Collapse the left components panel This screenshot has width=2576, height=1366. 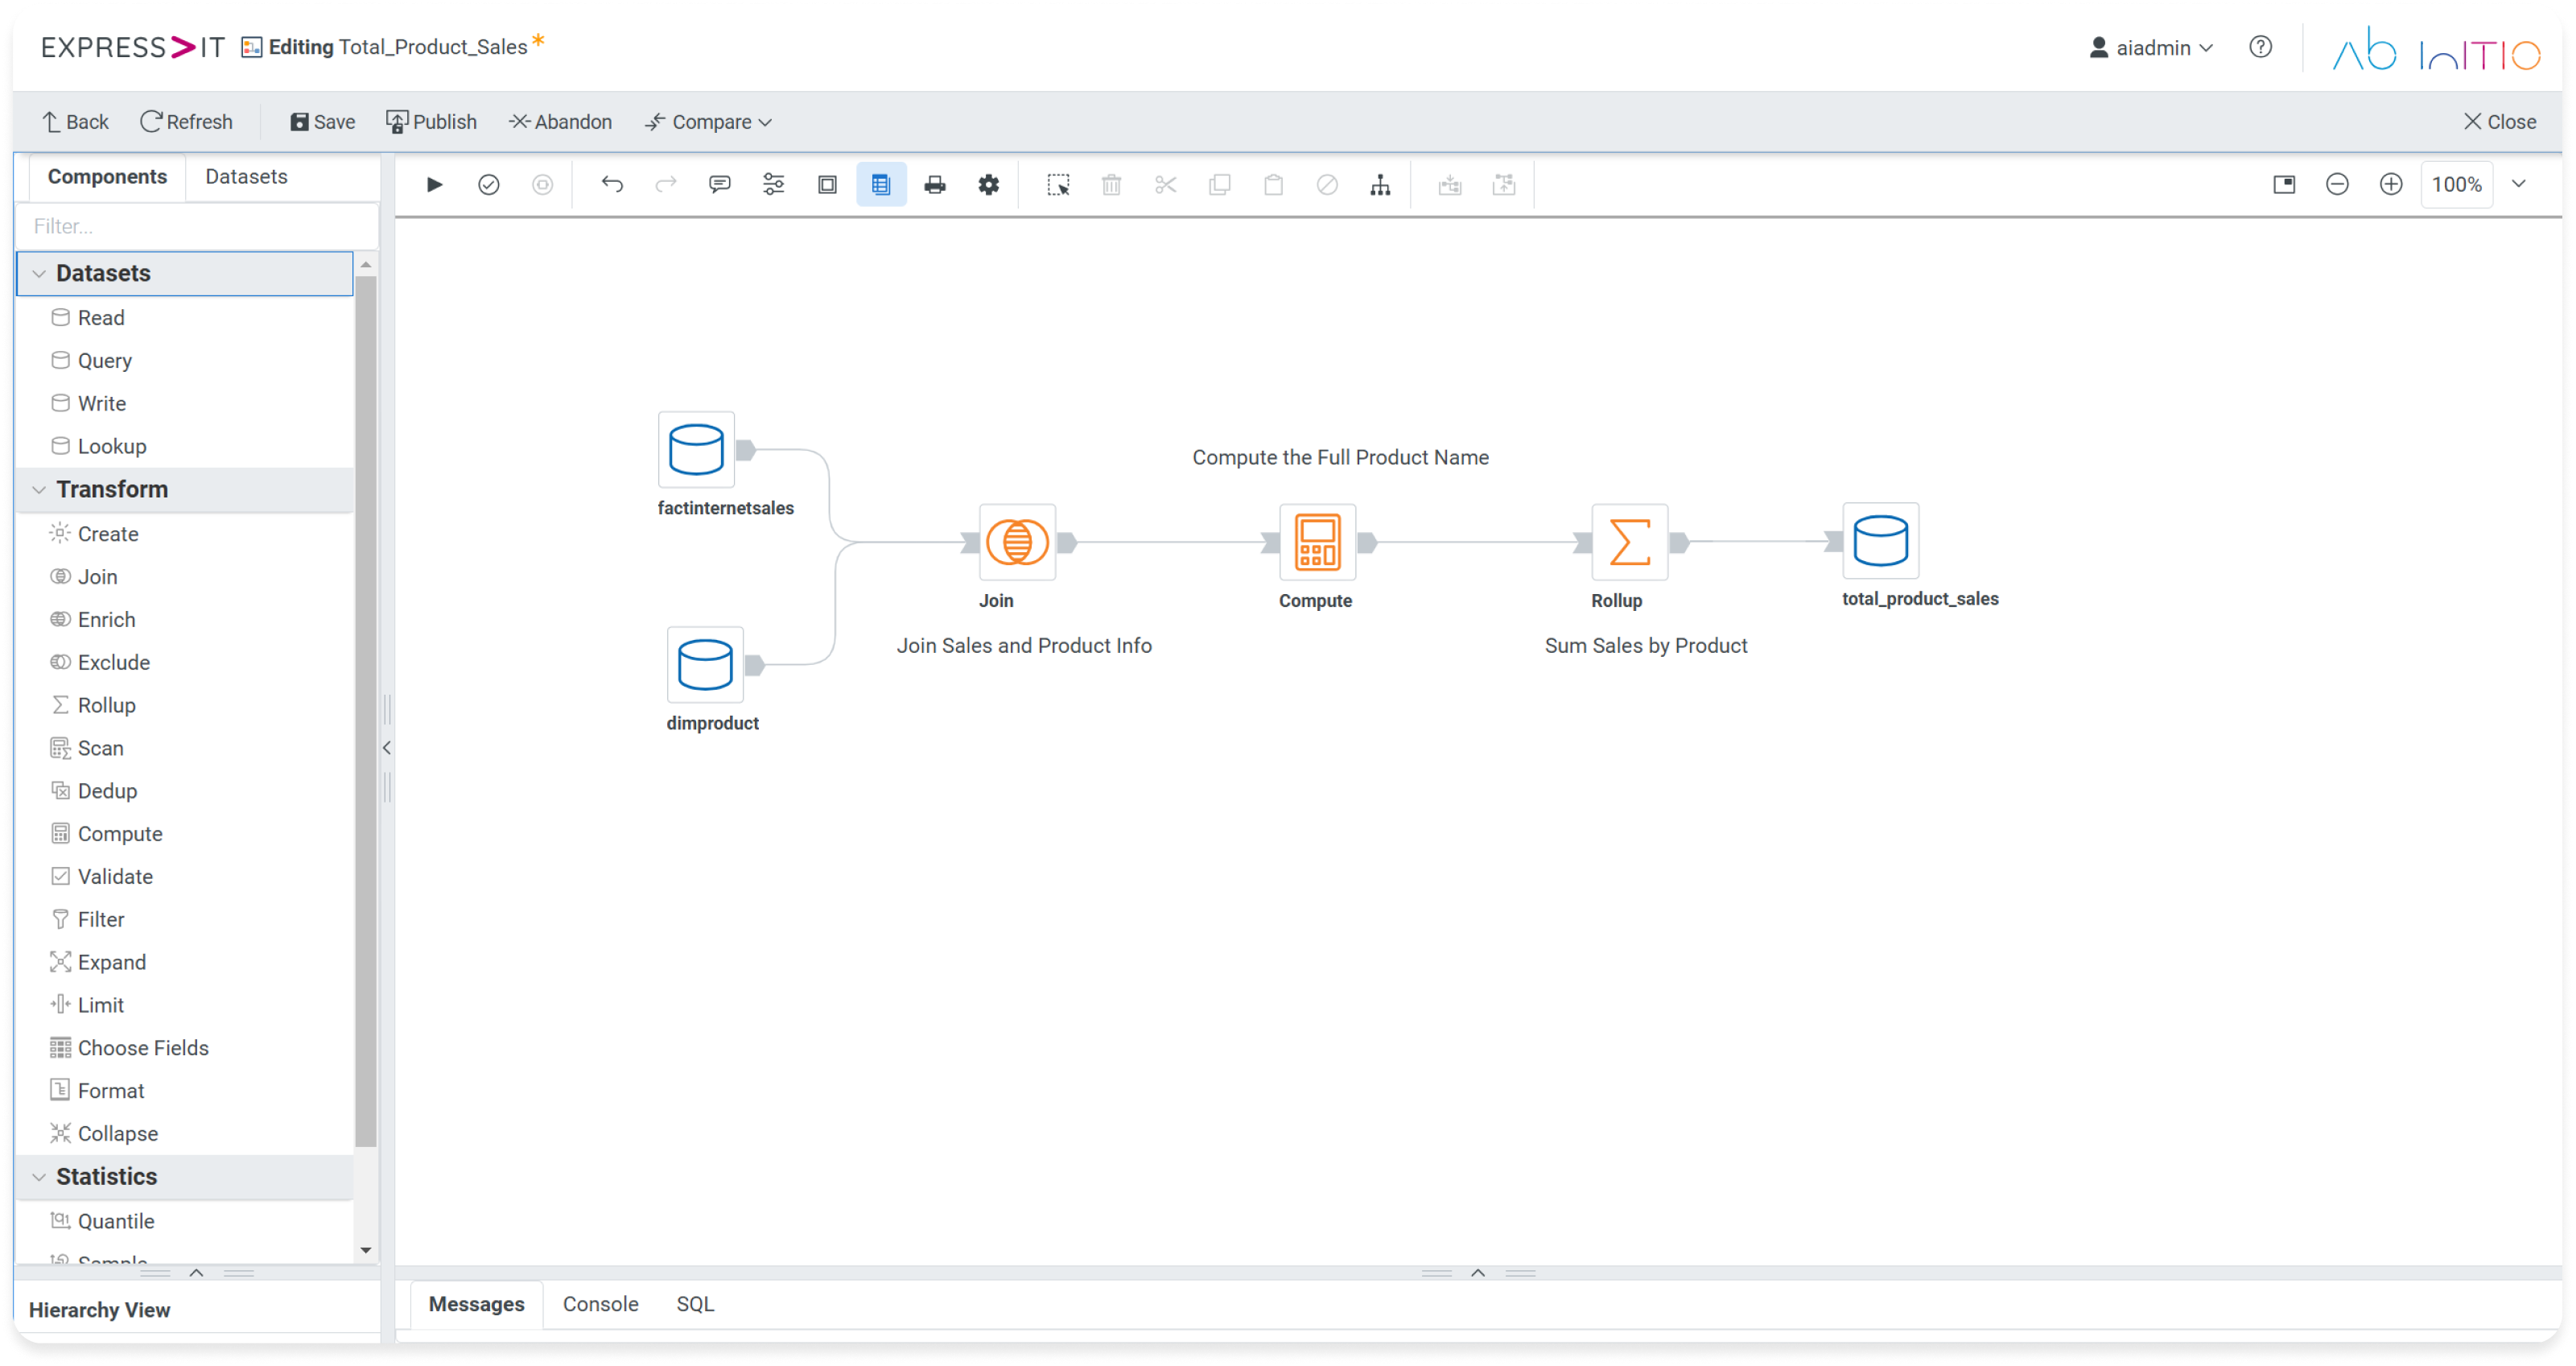click(387, 747)
